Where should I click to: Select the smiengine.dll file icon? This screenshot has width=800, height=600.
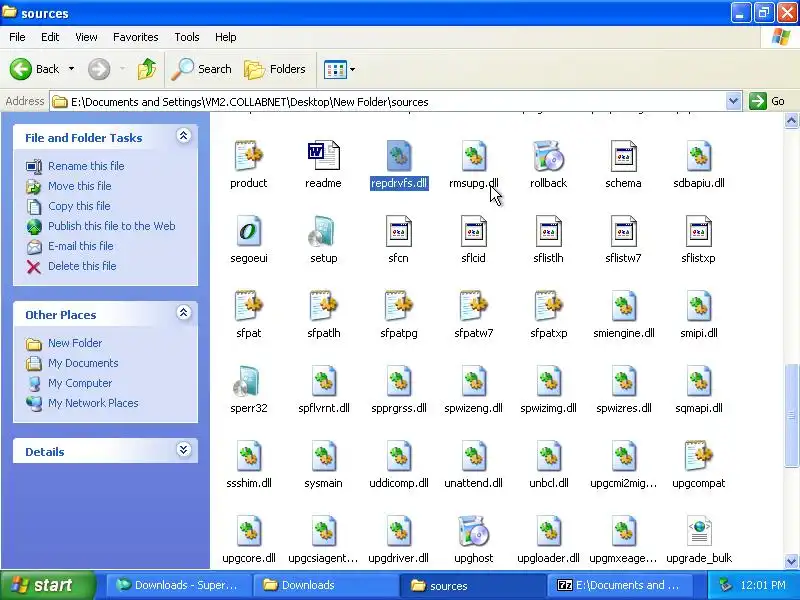[623, 306]
